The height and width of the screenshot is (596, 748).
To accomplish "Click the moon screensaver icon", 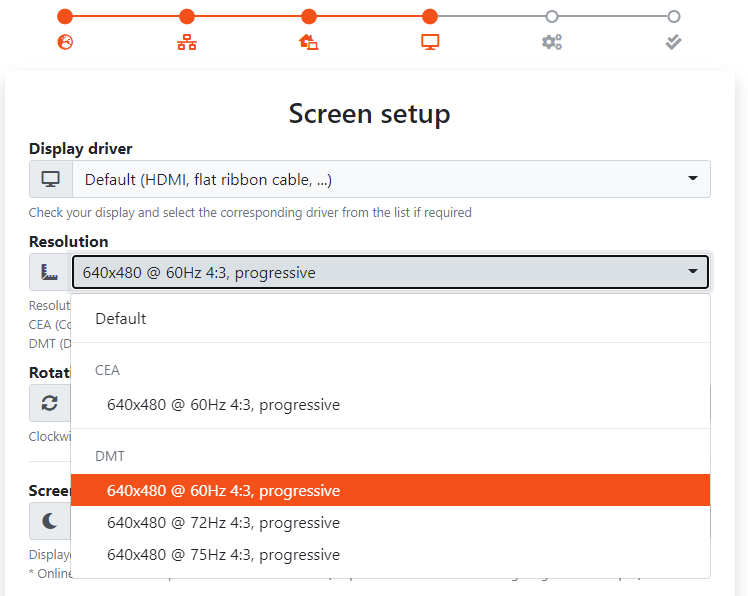I will tap(50, 521).
